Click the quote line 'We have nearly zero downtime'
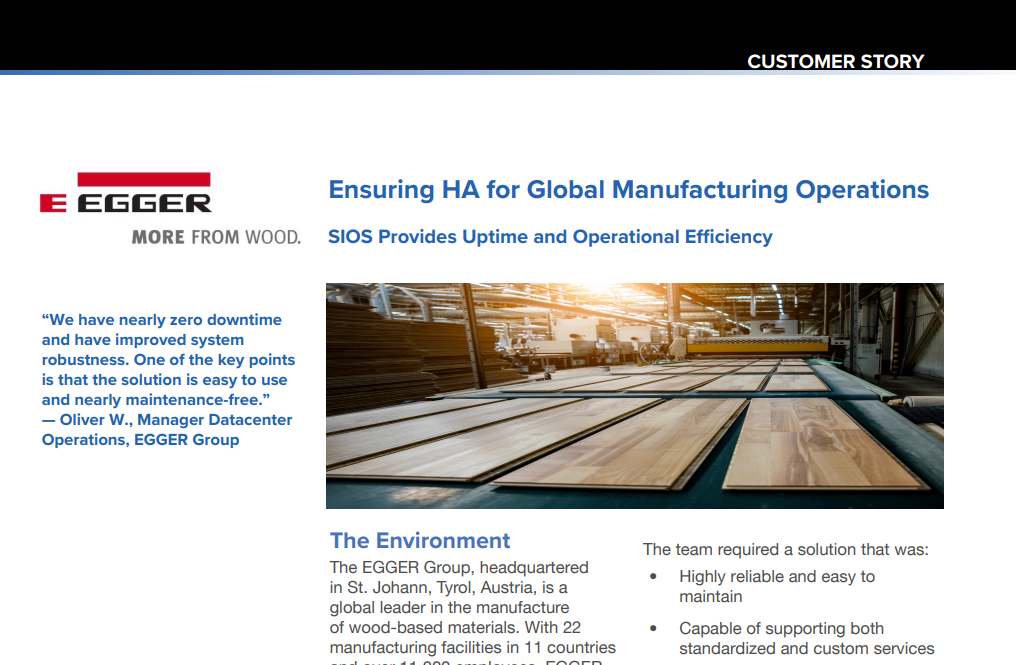Screen dimensions: 1016x665 coord(162,320)
